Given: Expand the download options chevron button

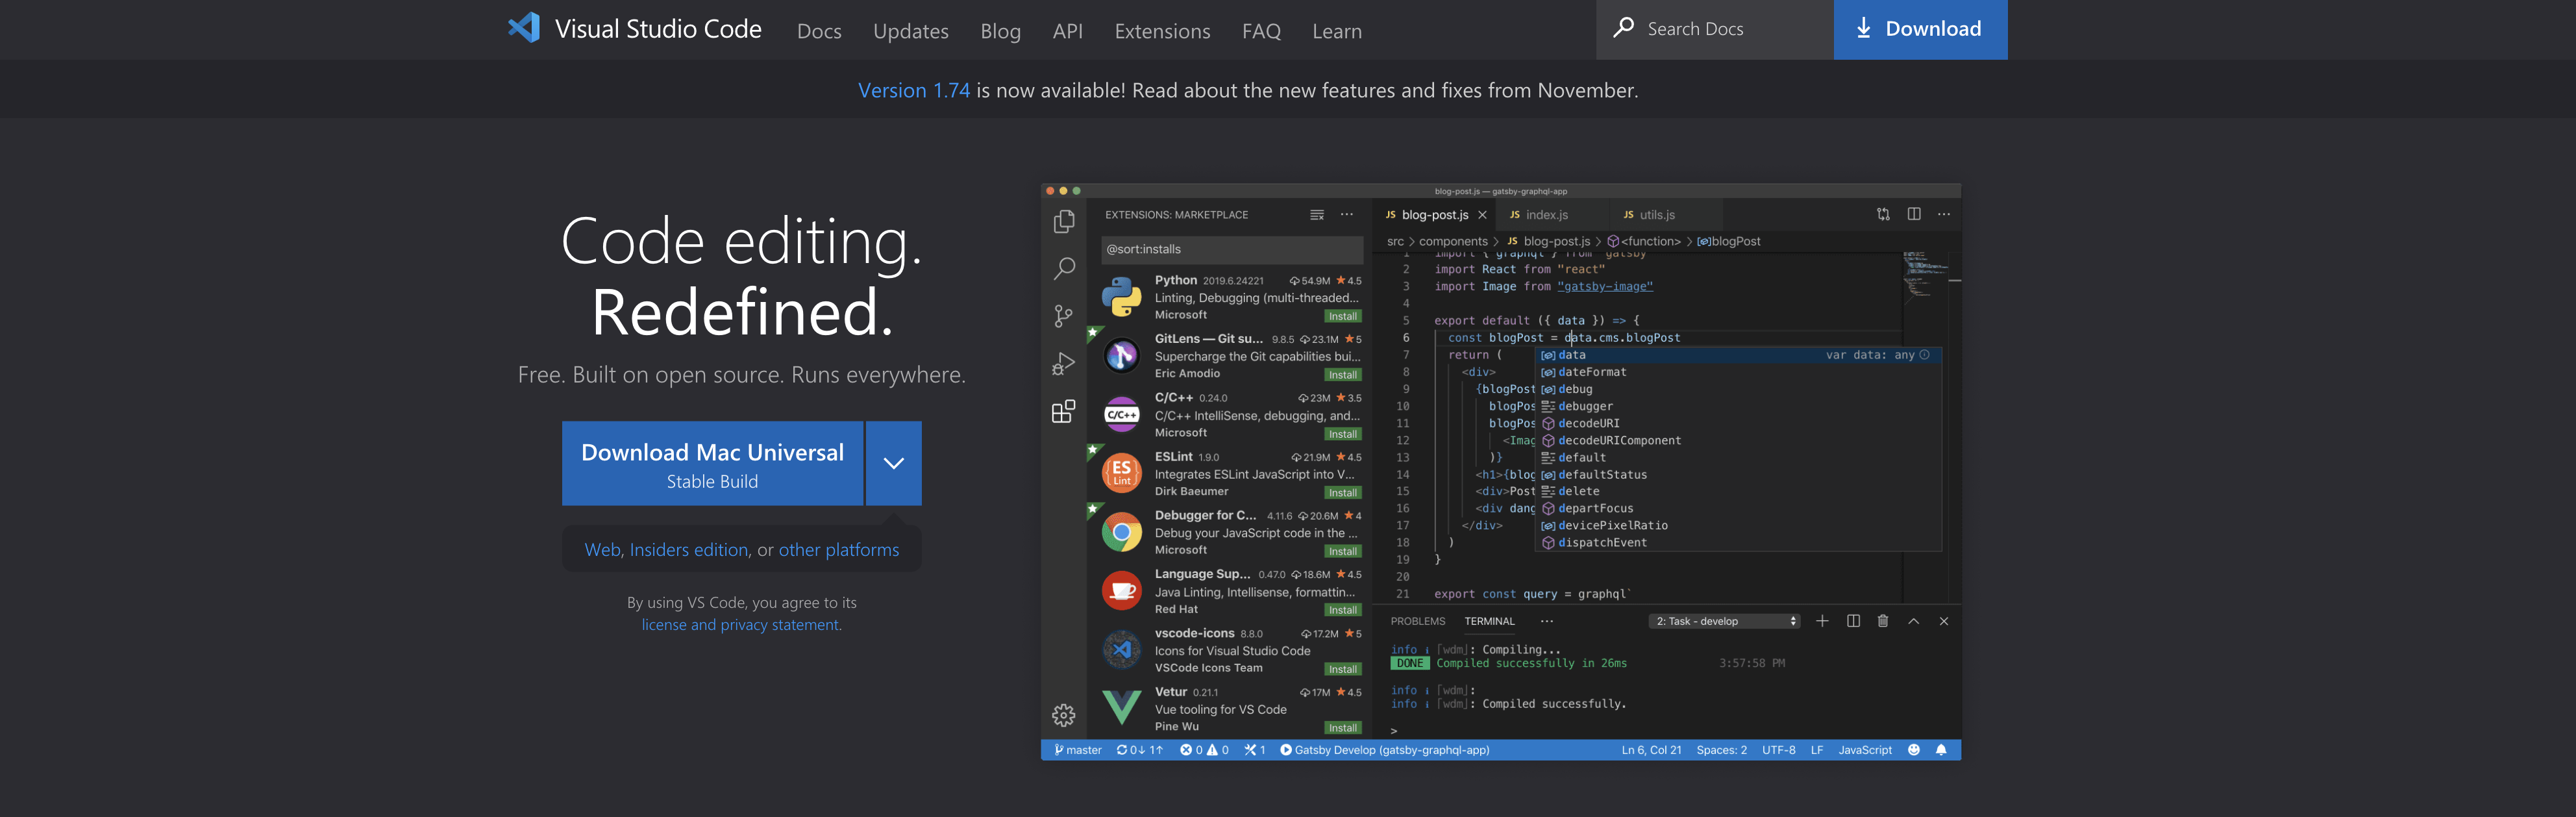Looking at the screenshot, I should [893, 463].
